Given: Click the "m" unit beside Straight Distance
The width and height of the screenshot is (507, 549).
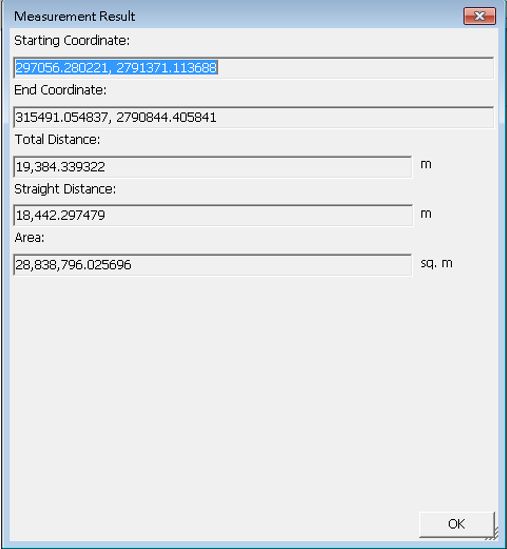Looking at the screenshot, I should (x=426, y=214).
